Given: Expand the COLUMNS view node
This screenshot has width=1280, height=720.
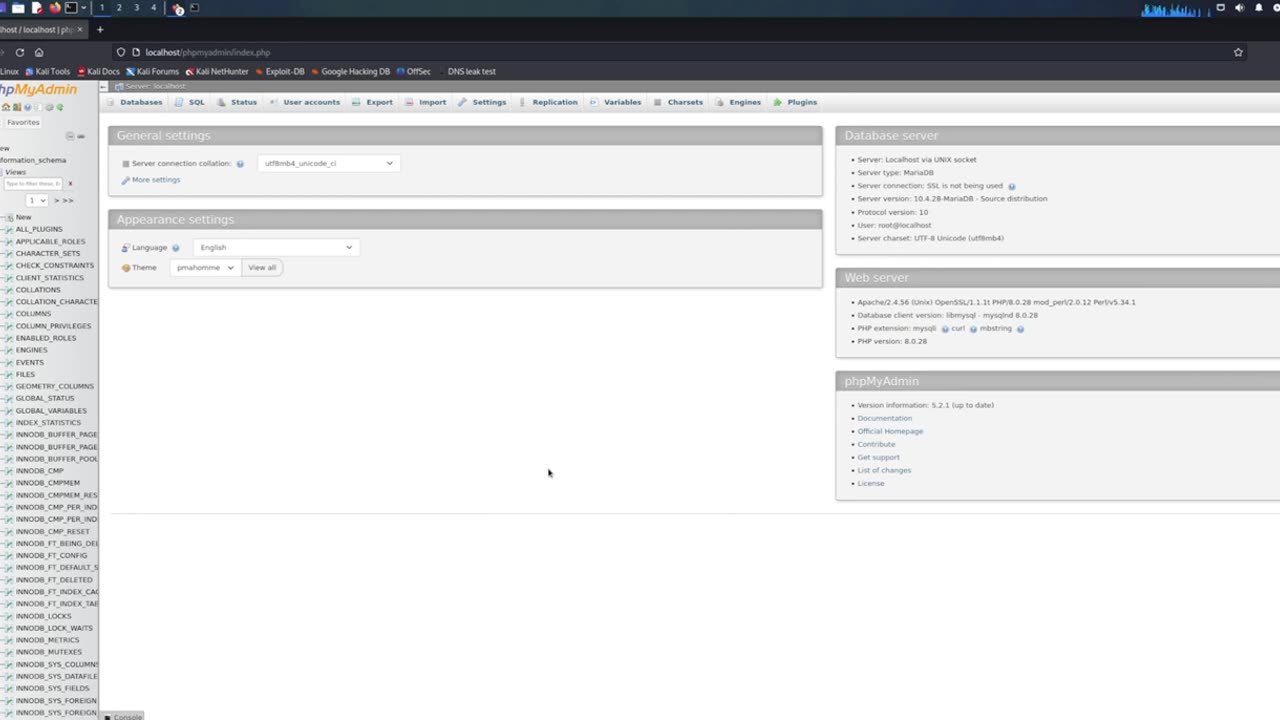Looking at the screenshot, I should pyautogui.click(x=7, y=314).
